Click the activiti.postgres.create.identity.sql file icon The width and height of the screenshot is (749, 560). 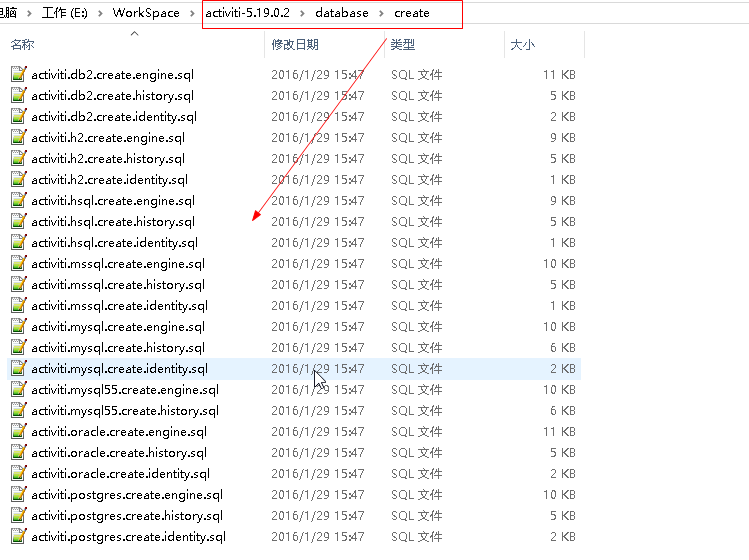click(x=19, y=537)
